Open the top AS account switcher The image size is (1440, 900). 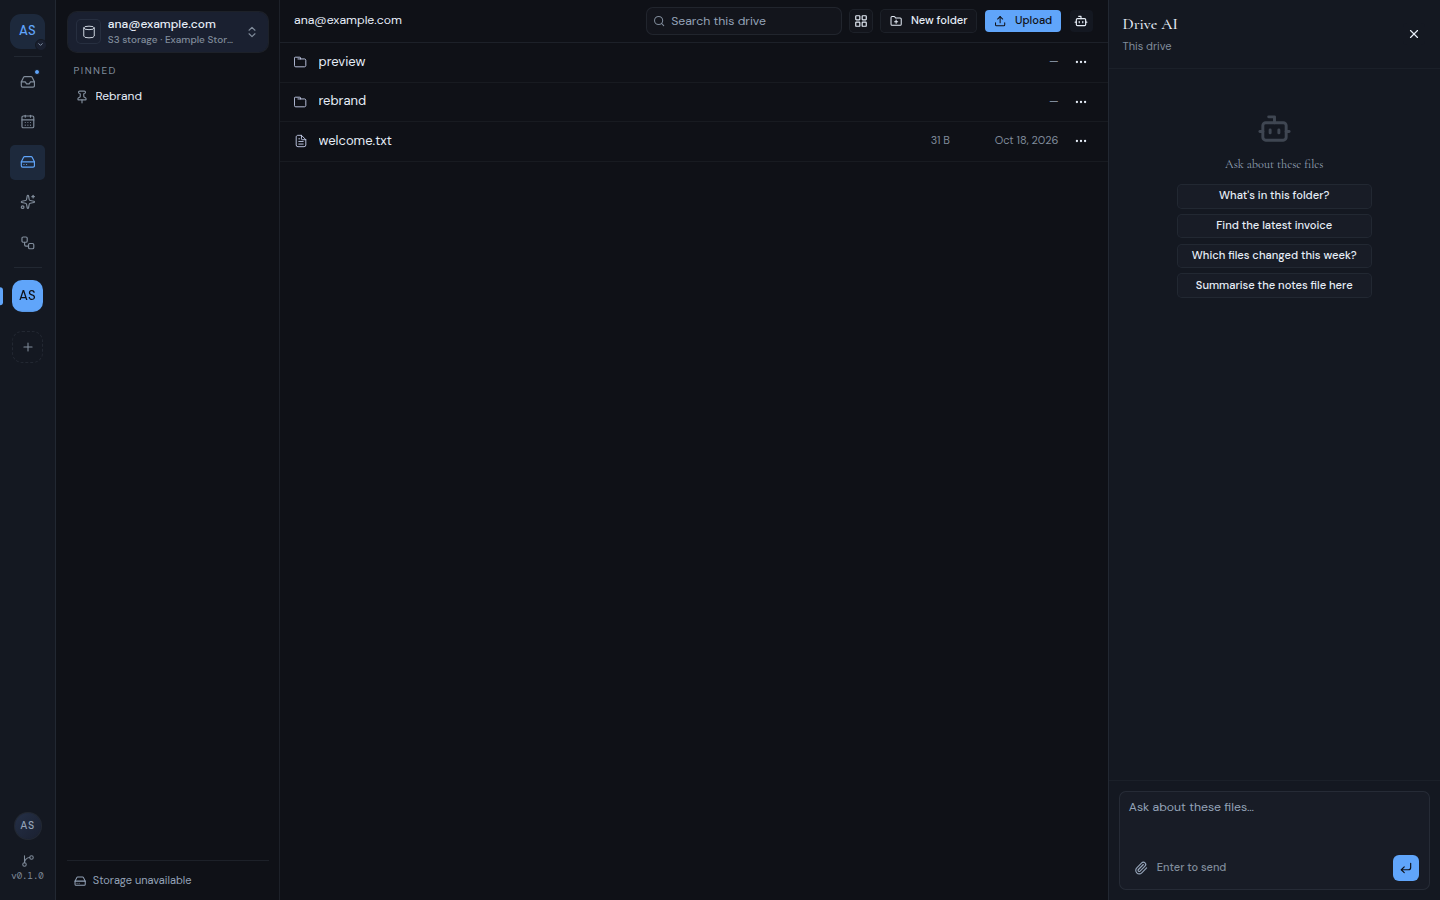pyautogui.click(x=28, y=31)
